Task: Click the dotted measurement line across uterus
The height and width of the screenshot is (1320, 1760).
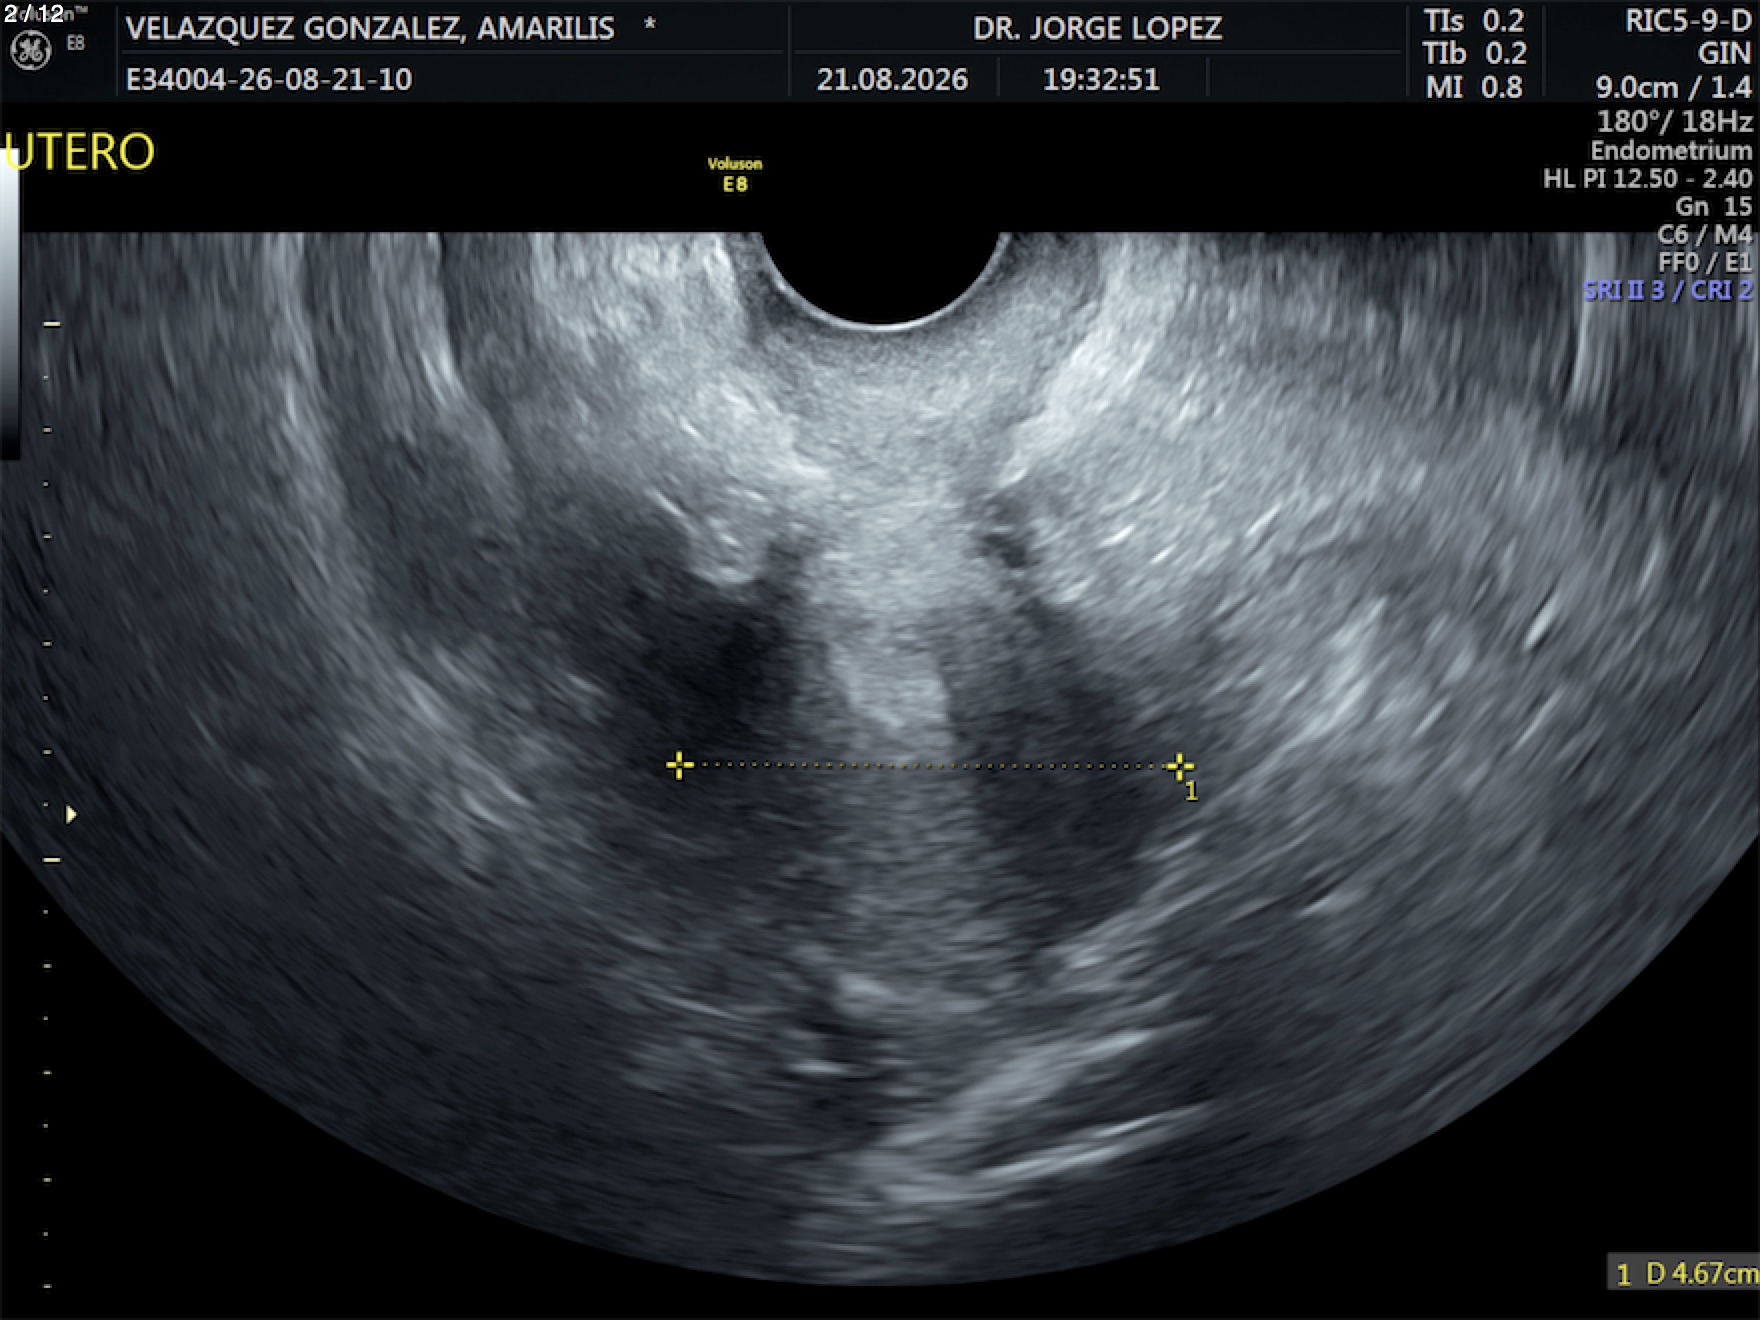Action: coord(930,766)
